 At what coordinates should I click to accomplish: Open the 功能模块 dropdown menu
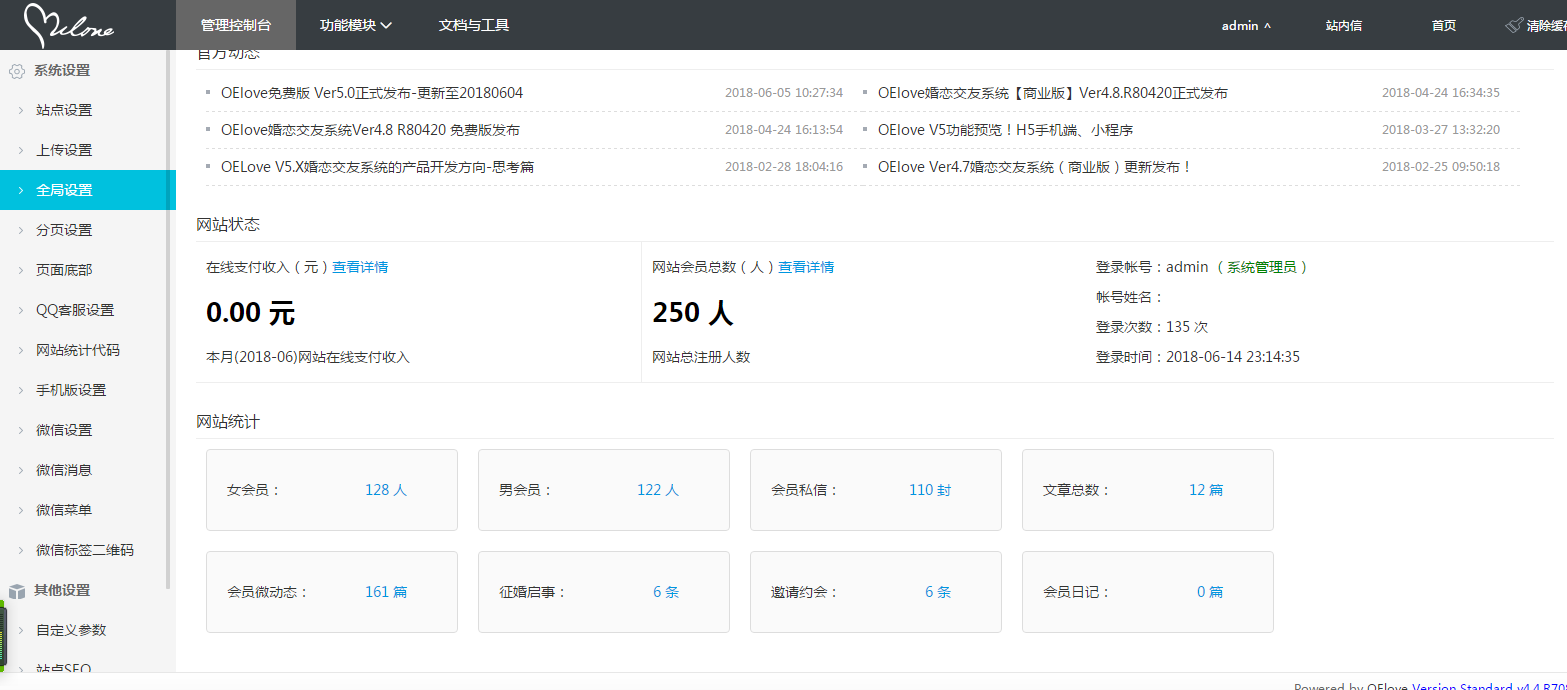tap(355, 25)
